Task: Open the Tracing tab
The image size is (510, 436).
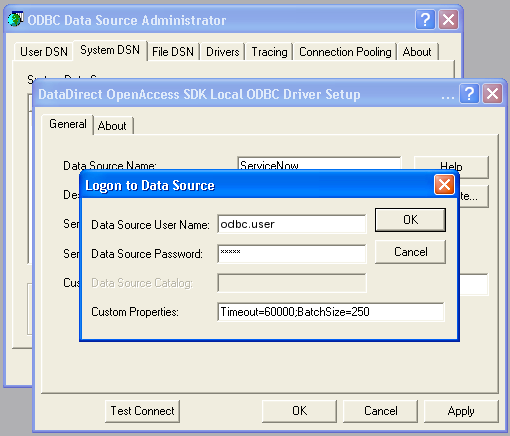Action: [269, 52]
